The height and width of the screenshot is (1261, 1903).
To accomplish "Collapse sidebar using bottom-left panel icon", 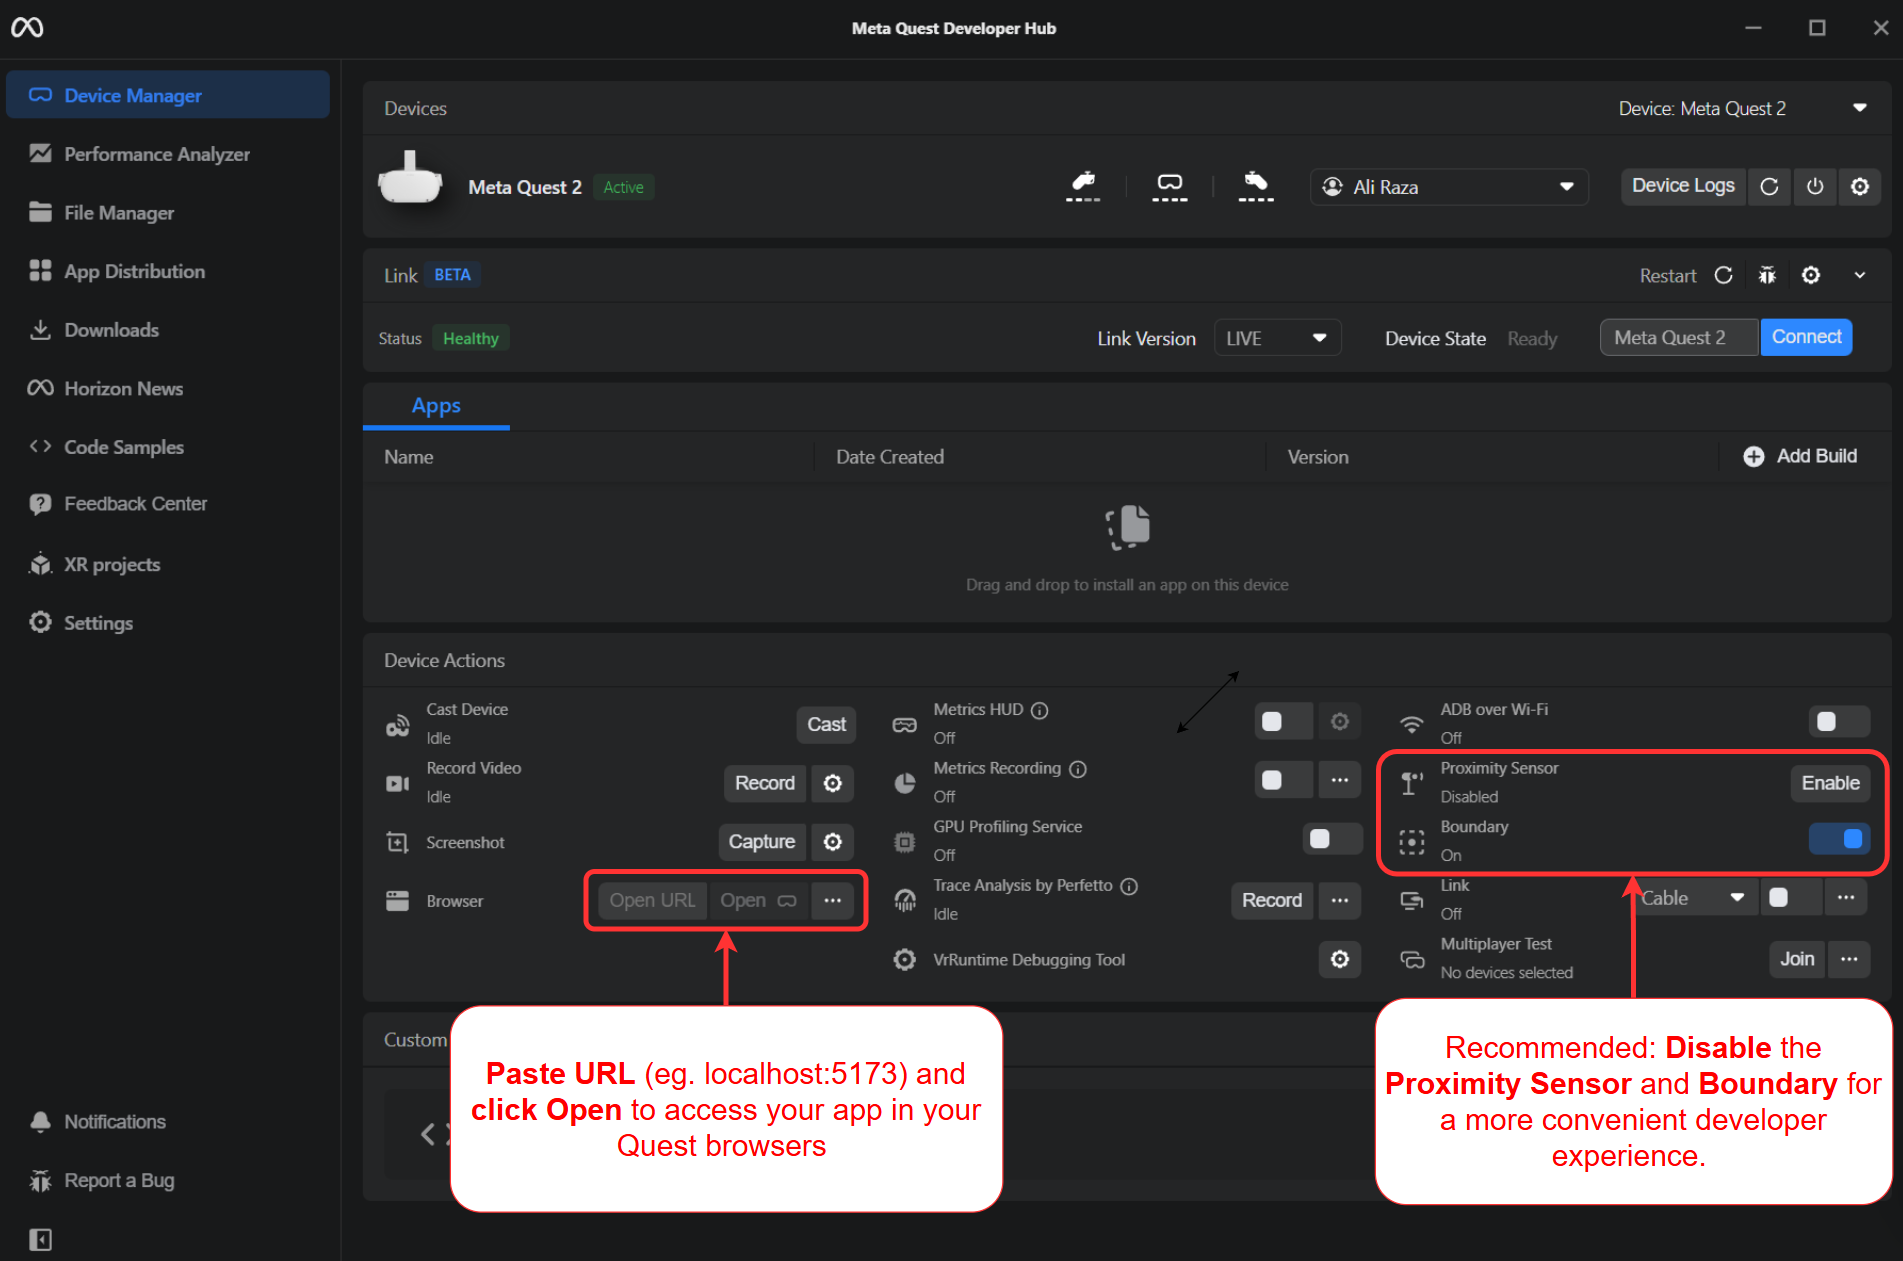I will 40,1239.
